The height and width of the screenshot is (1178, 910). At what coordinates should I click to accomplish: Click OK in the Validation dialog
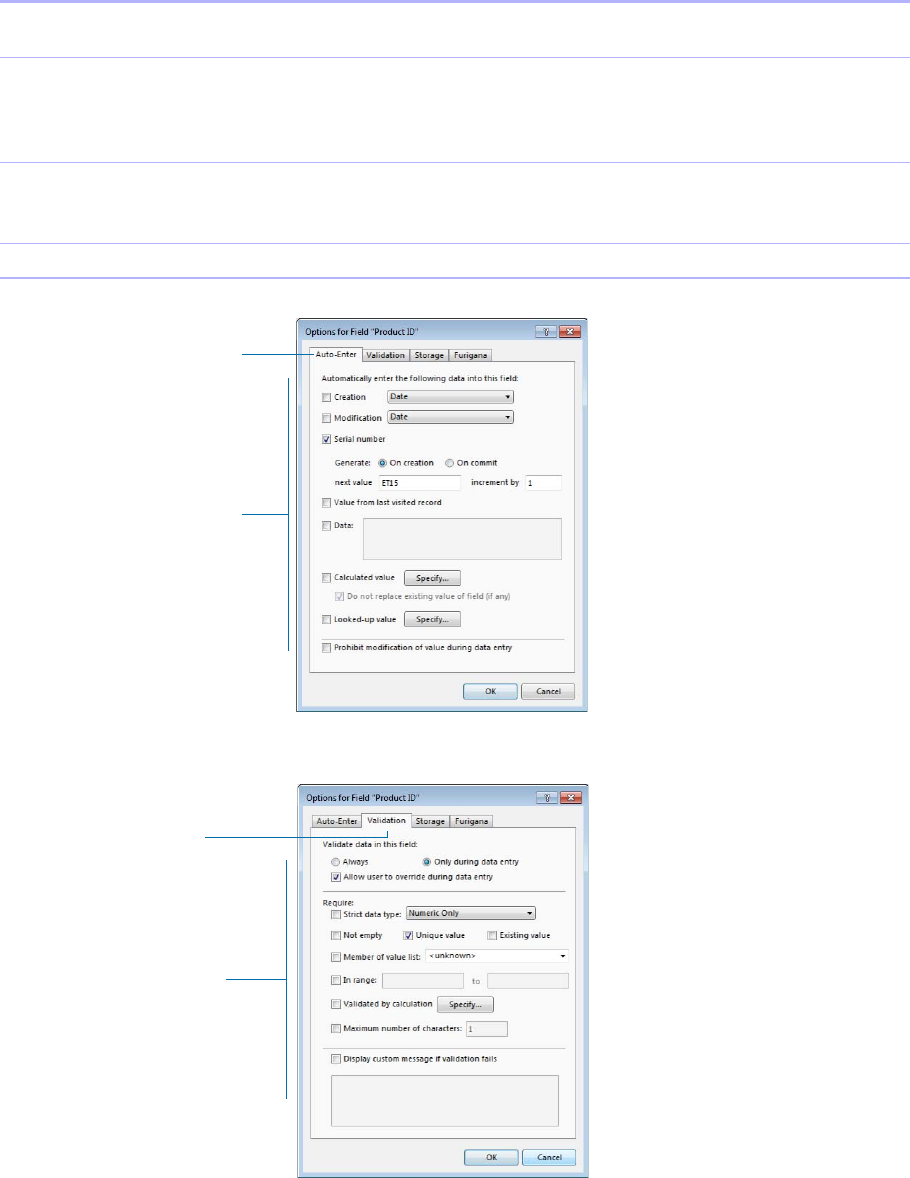[x=491, y=1157]
